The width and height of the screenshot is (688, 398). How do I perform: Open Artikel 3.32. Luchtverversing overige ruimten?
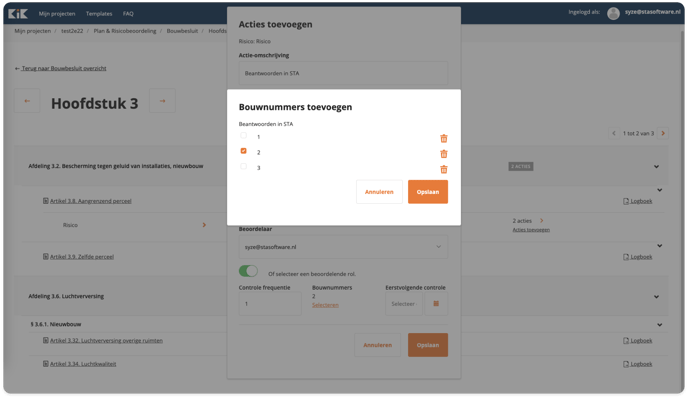106,341
